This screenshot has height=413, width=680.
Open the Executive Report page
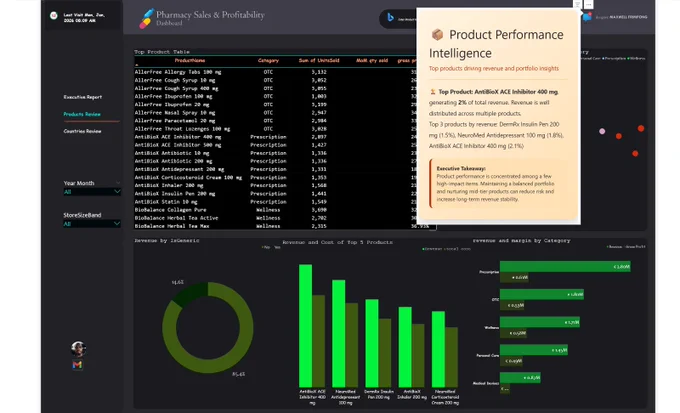point(83,97)
